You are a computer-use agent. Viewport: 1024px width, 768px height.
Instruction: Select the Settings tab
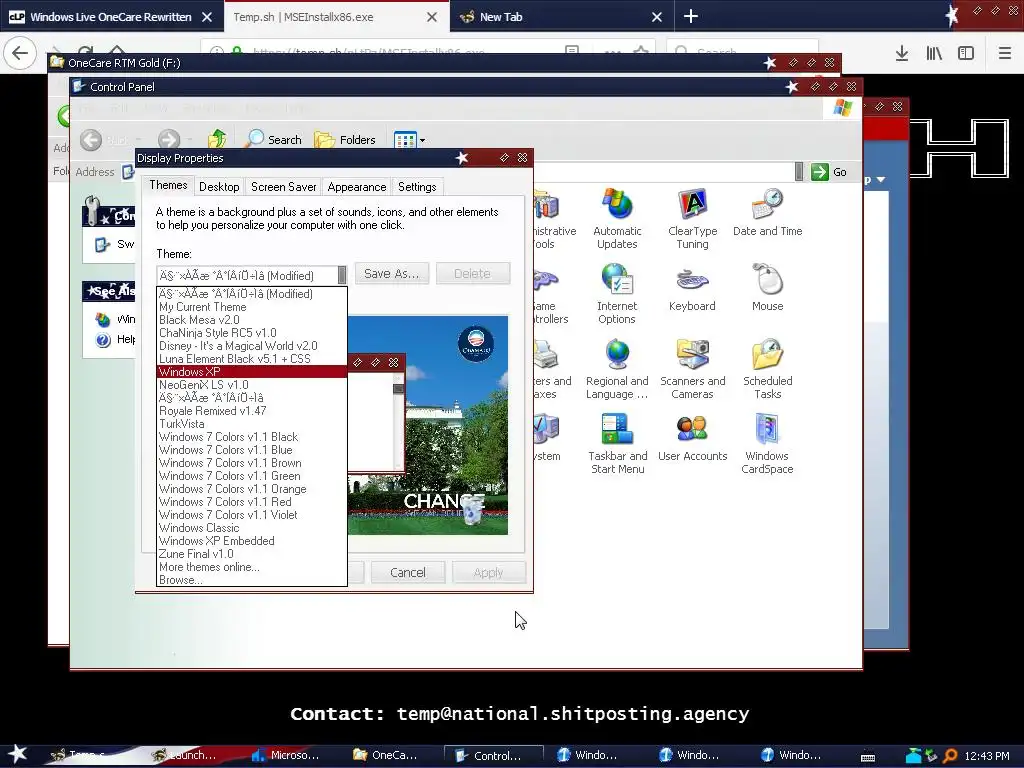coord(417,187)
